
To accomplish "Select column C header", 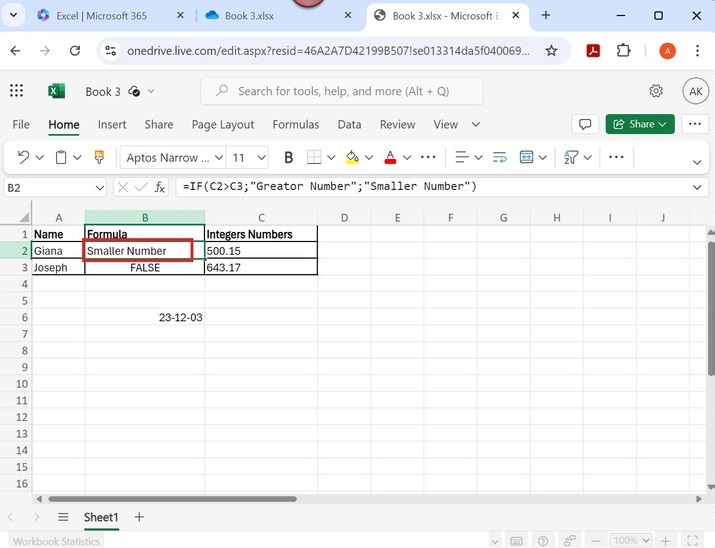I will pos(261,218).
